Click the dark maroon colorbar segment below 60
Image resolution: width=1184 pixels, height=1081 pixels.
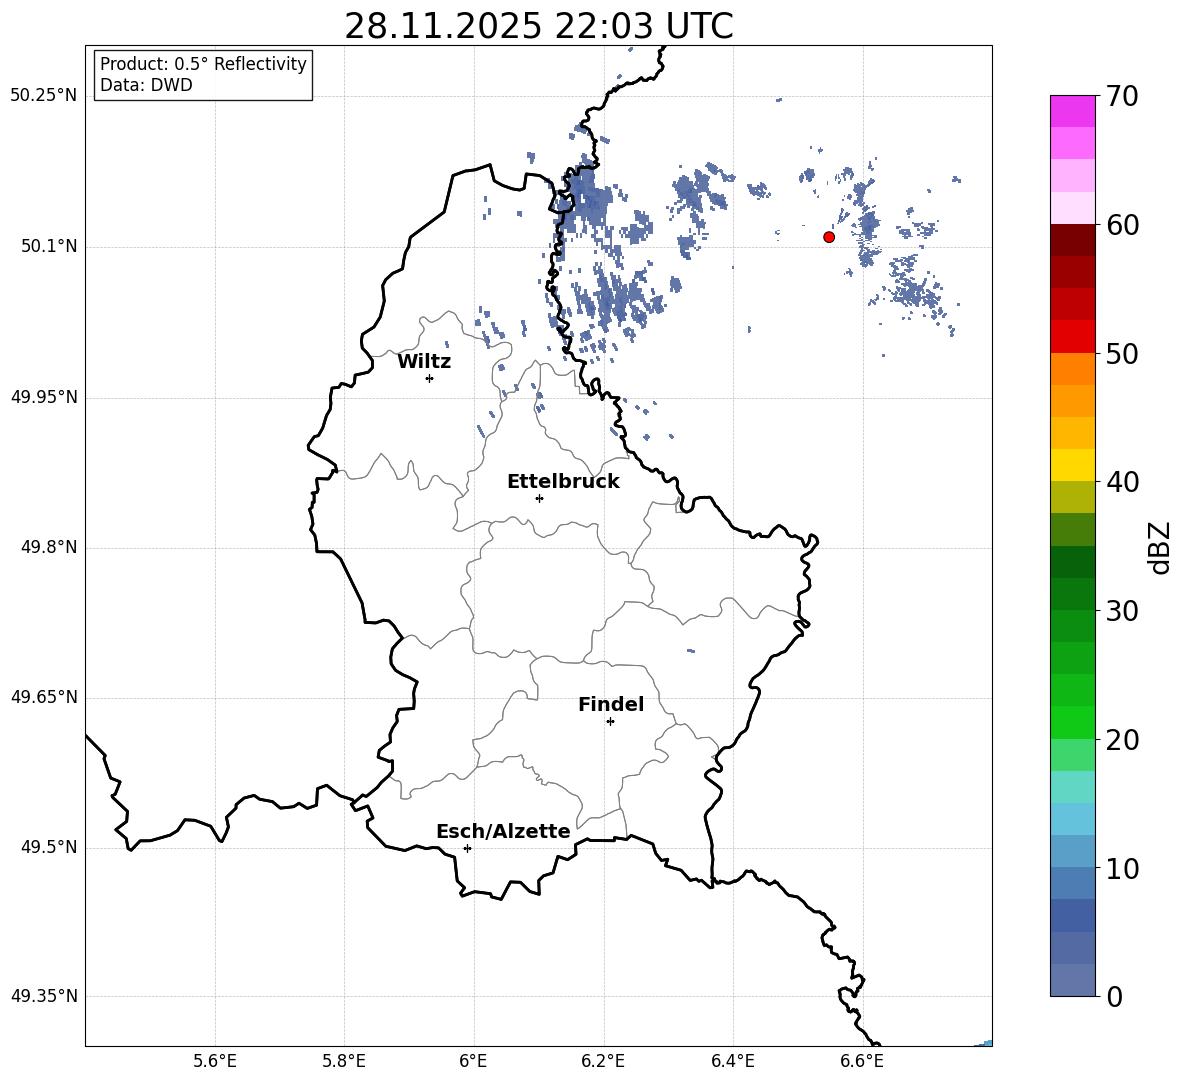[x=1072, y=240]
